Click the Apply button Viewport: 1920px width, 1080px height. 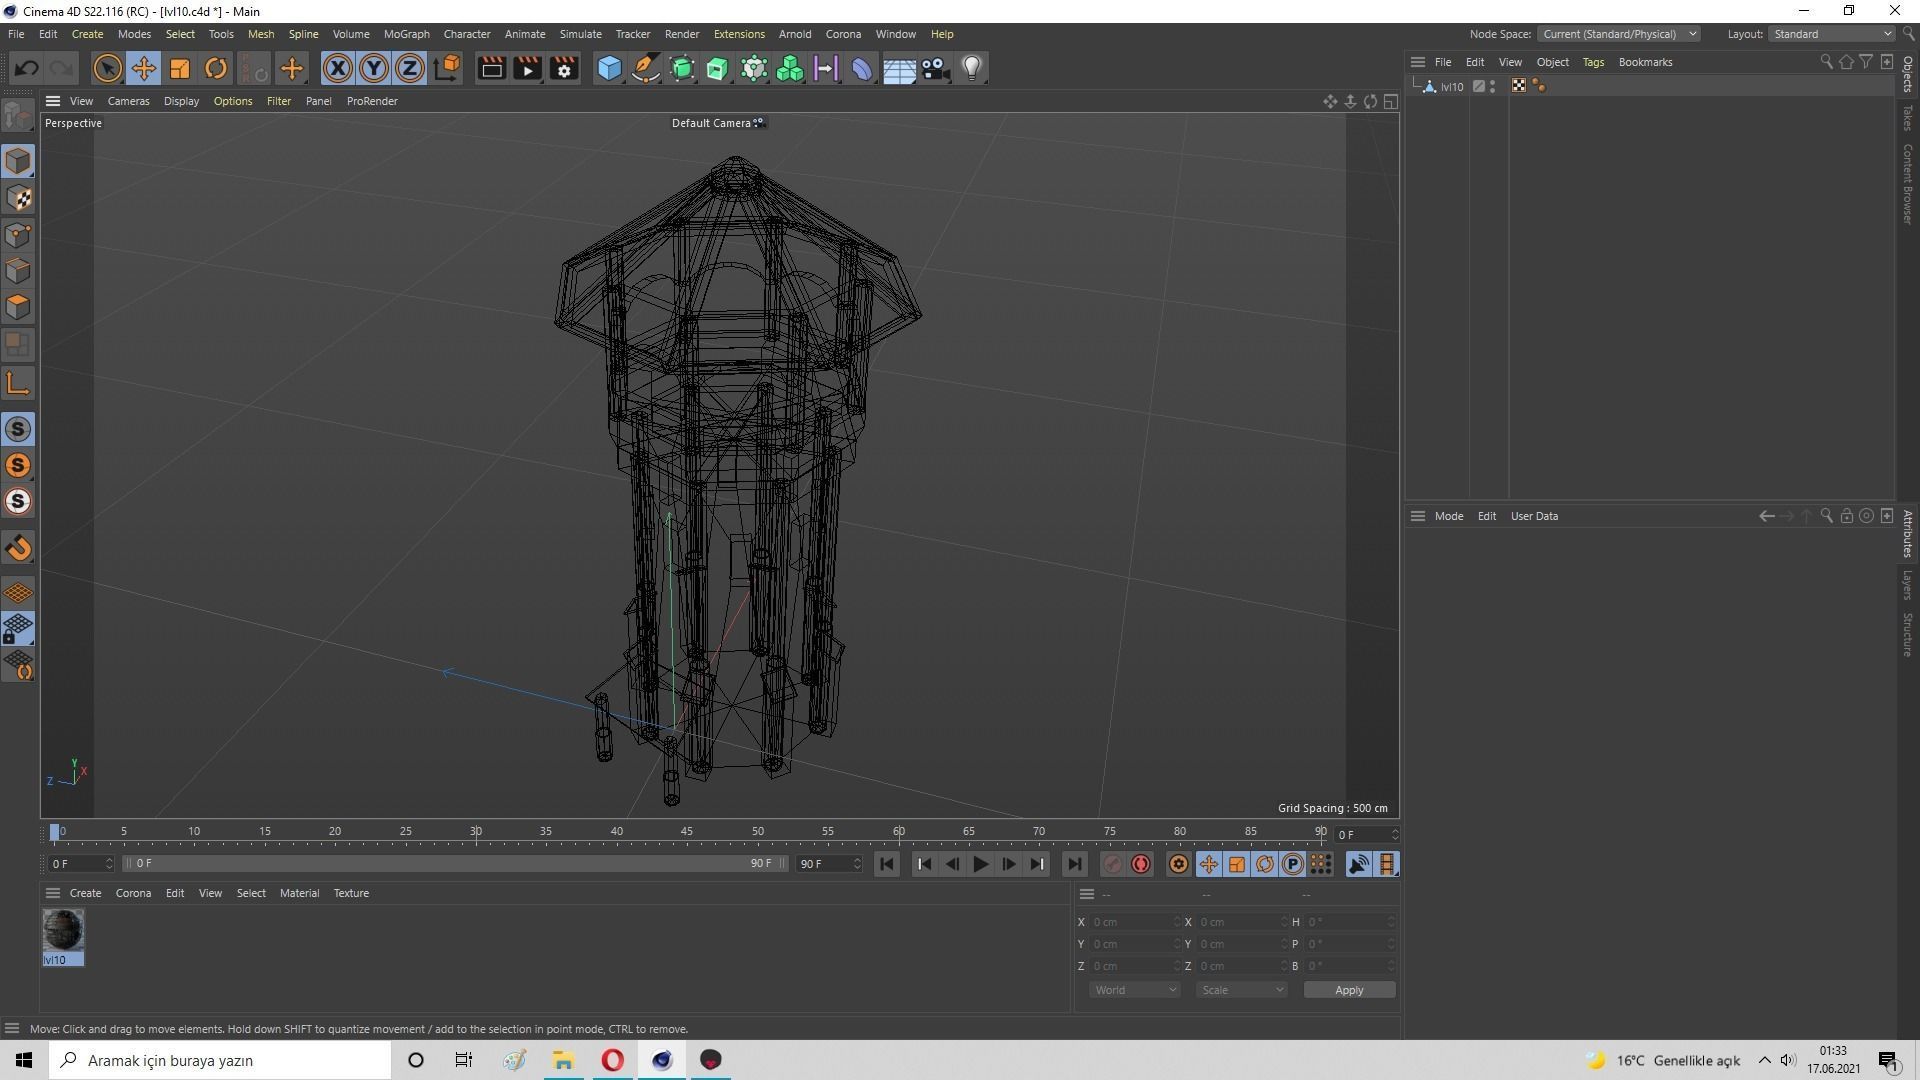[x=1349, y=990]
